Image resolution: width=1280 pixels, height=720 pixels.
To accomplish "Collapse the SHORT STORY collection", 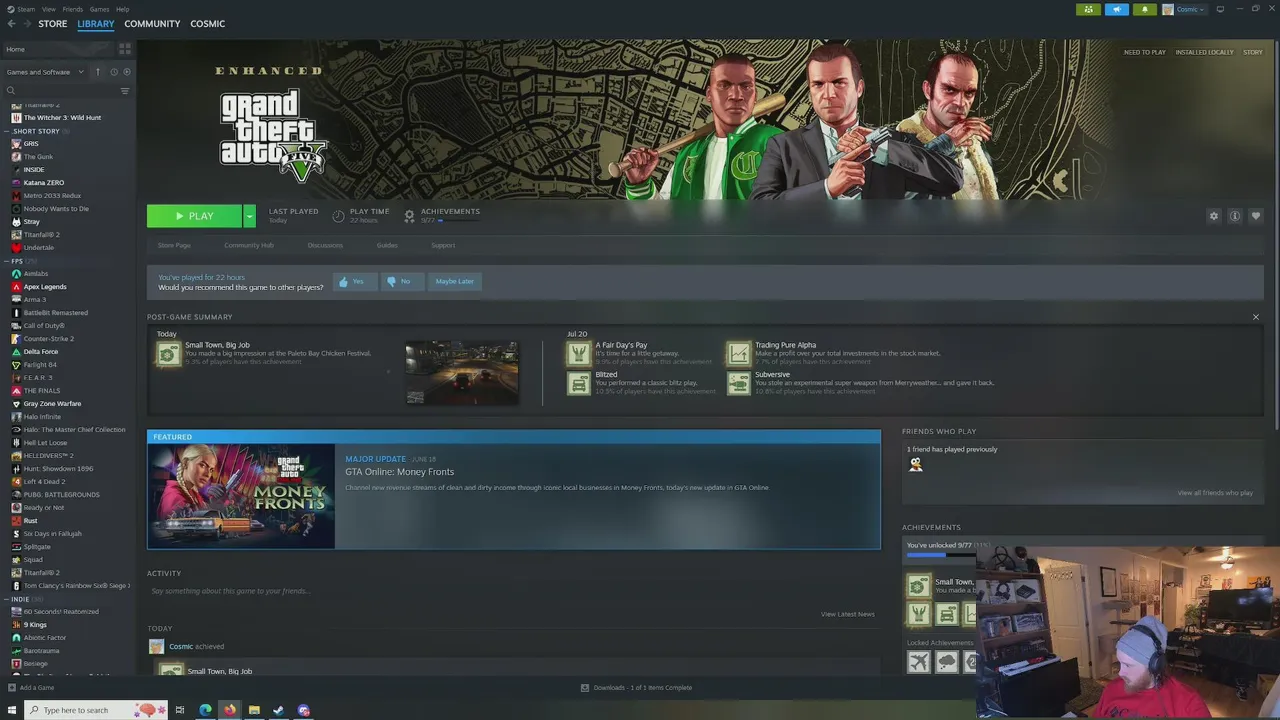I will [x=7, y=131].
